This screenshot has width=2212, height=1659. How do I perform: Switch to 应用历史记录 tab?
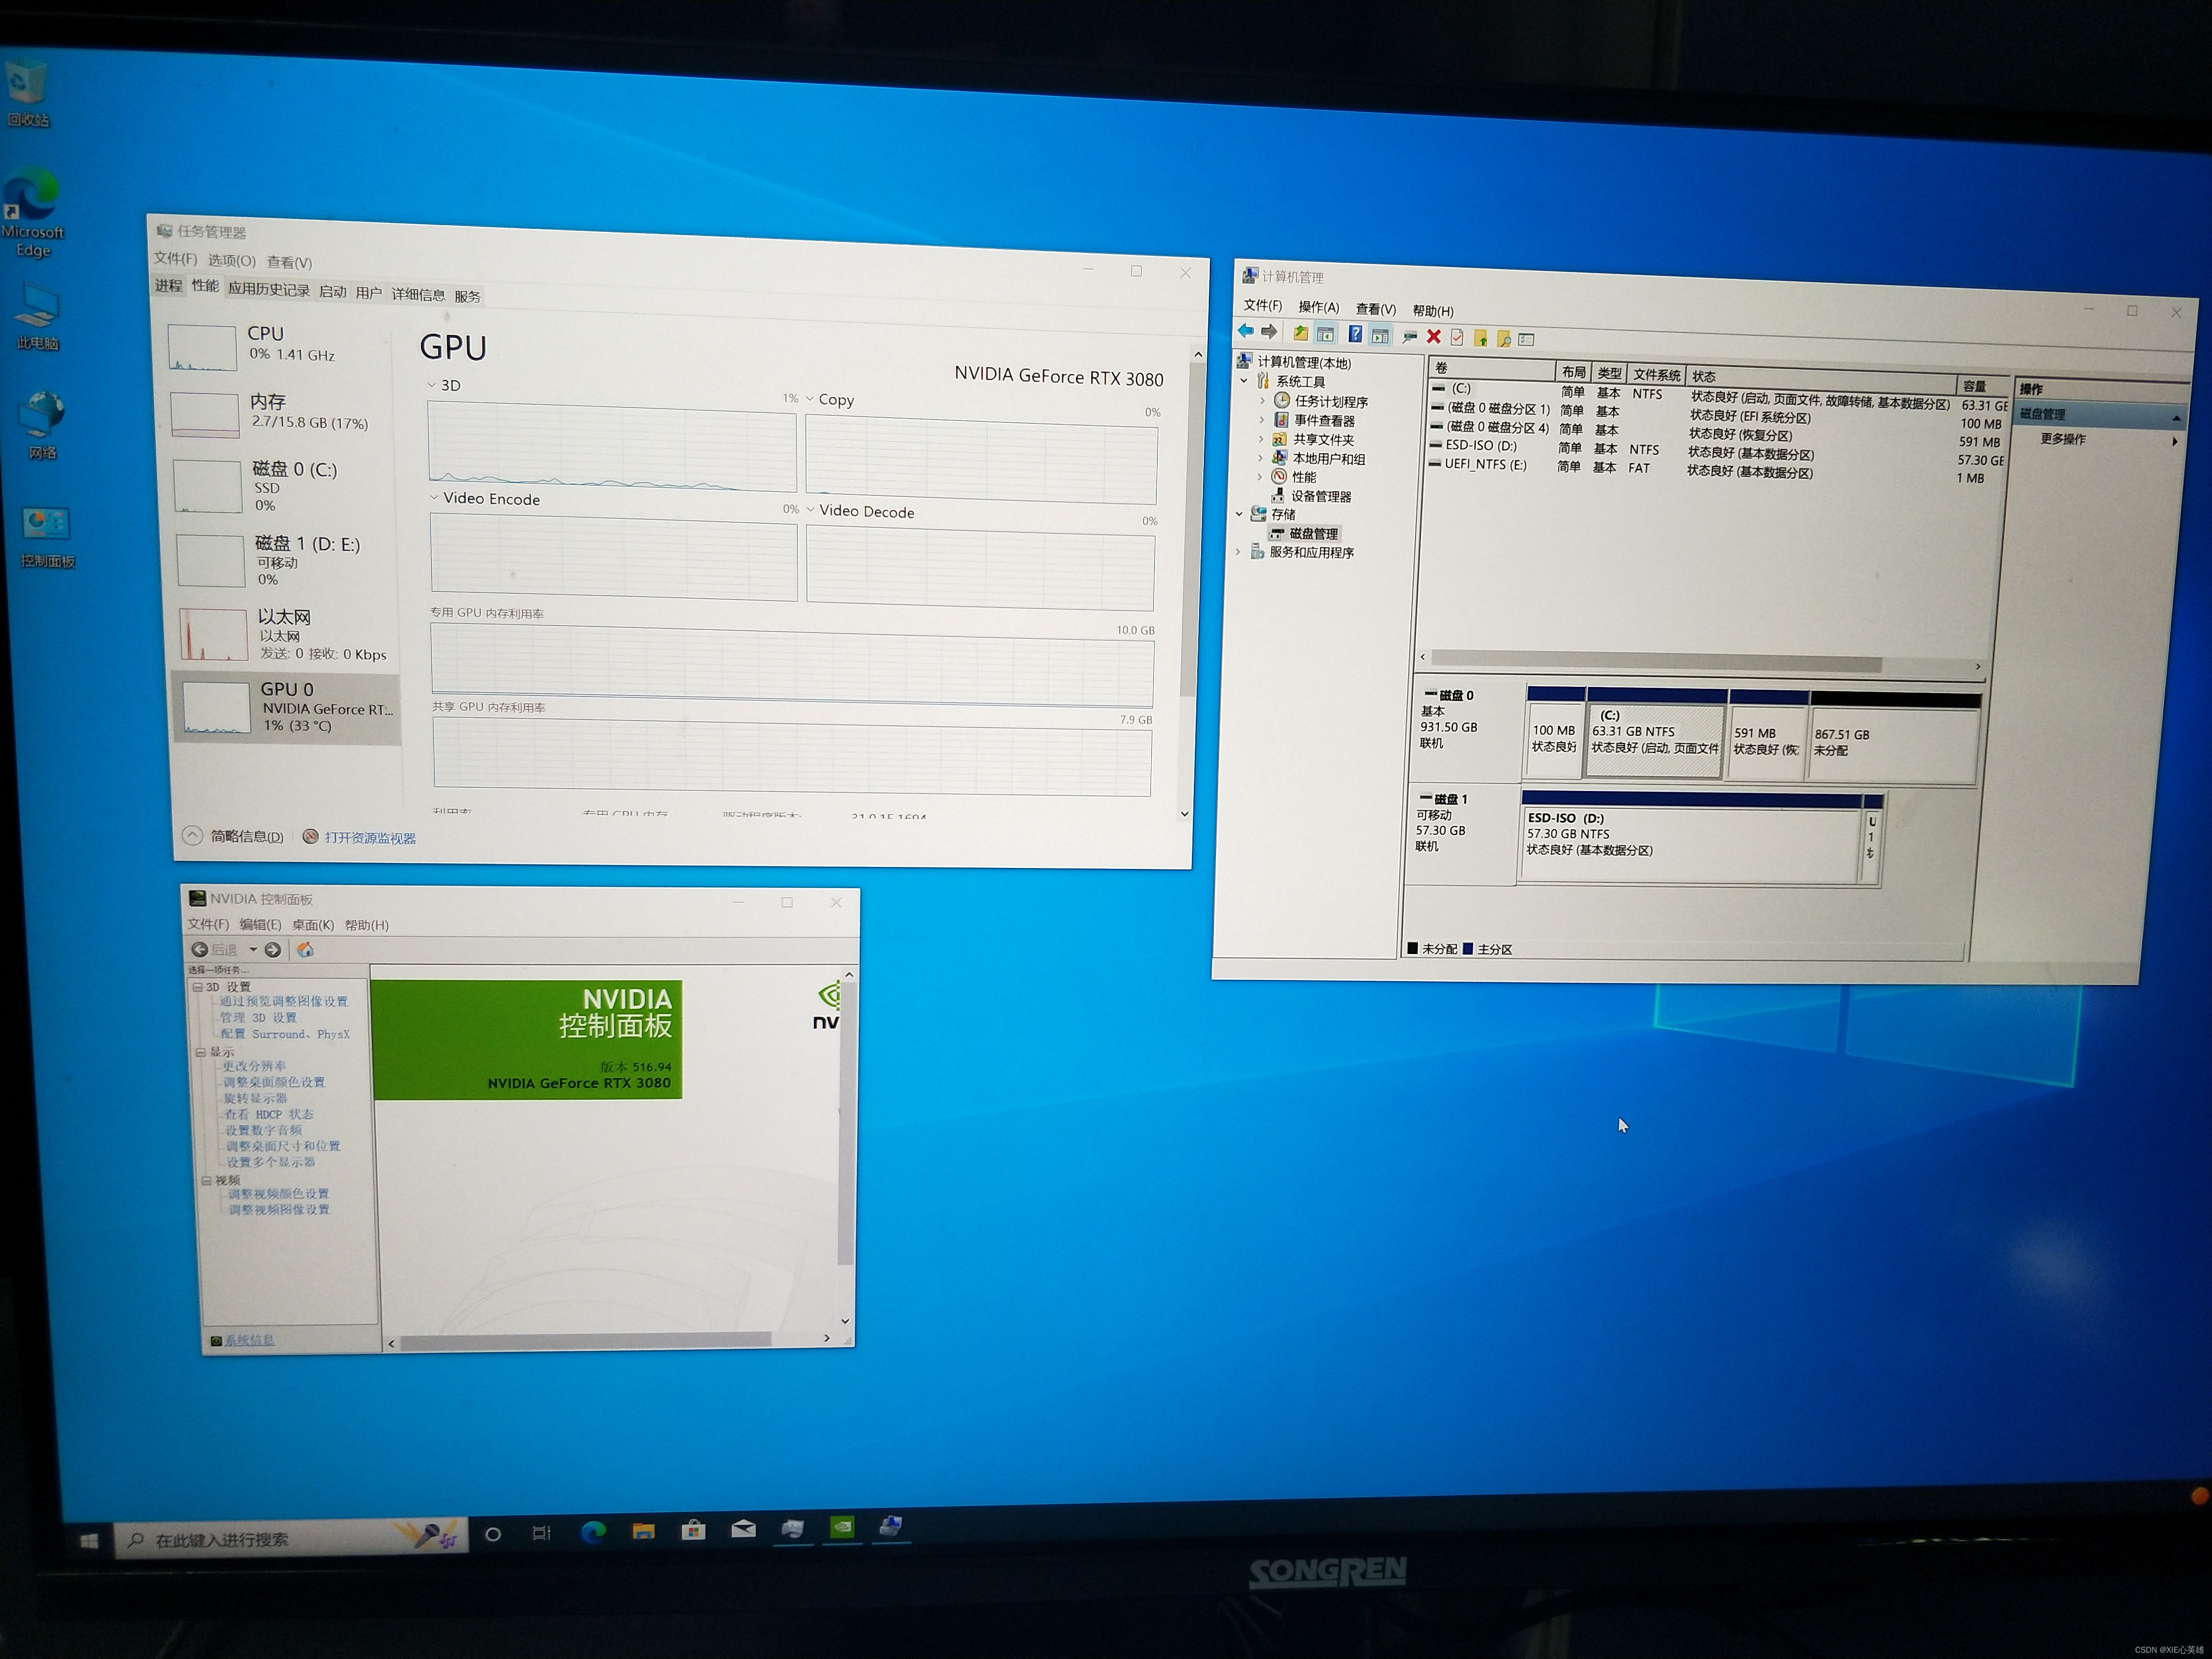click(x=268, y=289)
